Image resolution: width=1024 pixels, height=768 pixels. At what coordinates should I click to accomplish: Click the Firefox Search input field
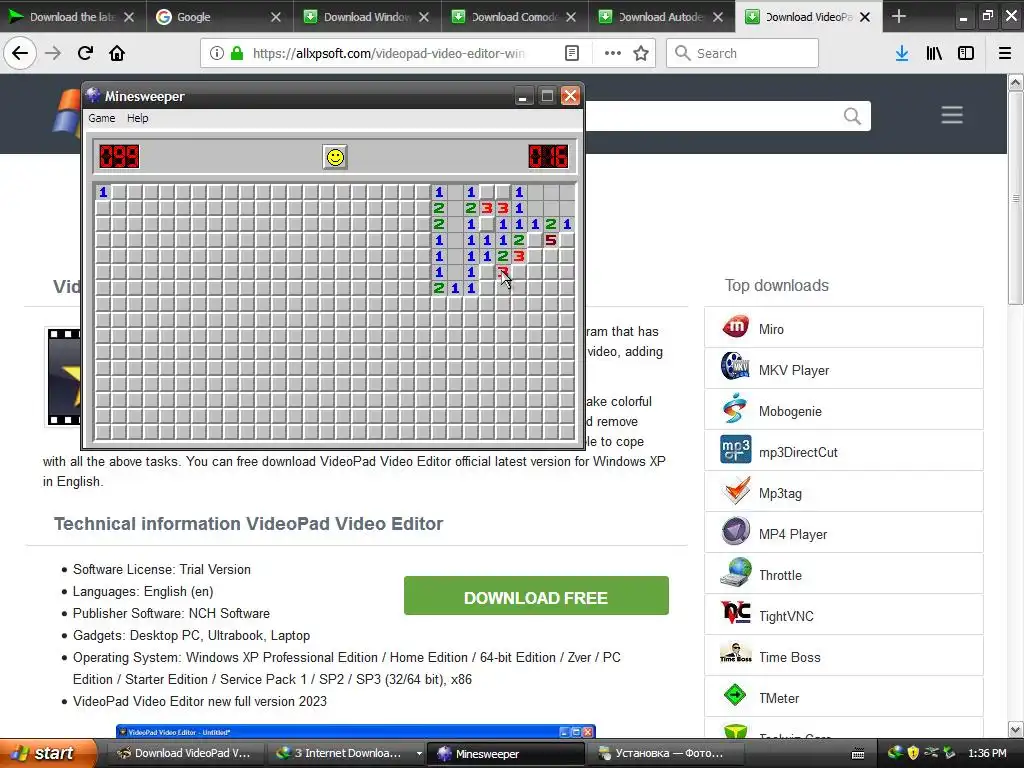click(x=742, y=53)
